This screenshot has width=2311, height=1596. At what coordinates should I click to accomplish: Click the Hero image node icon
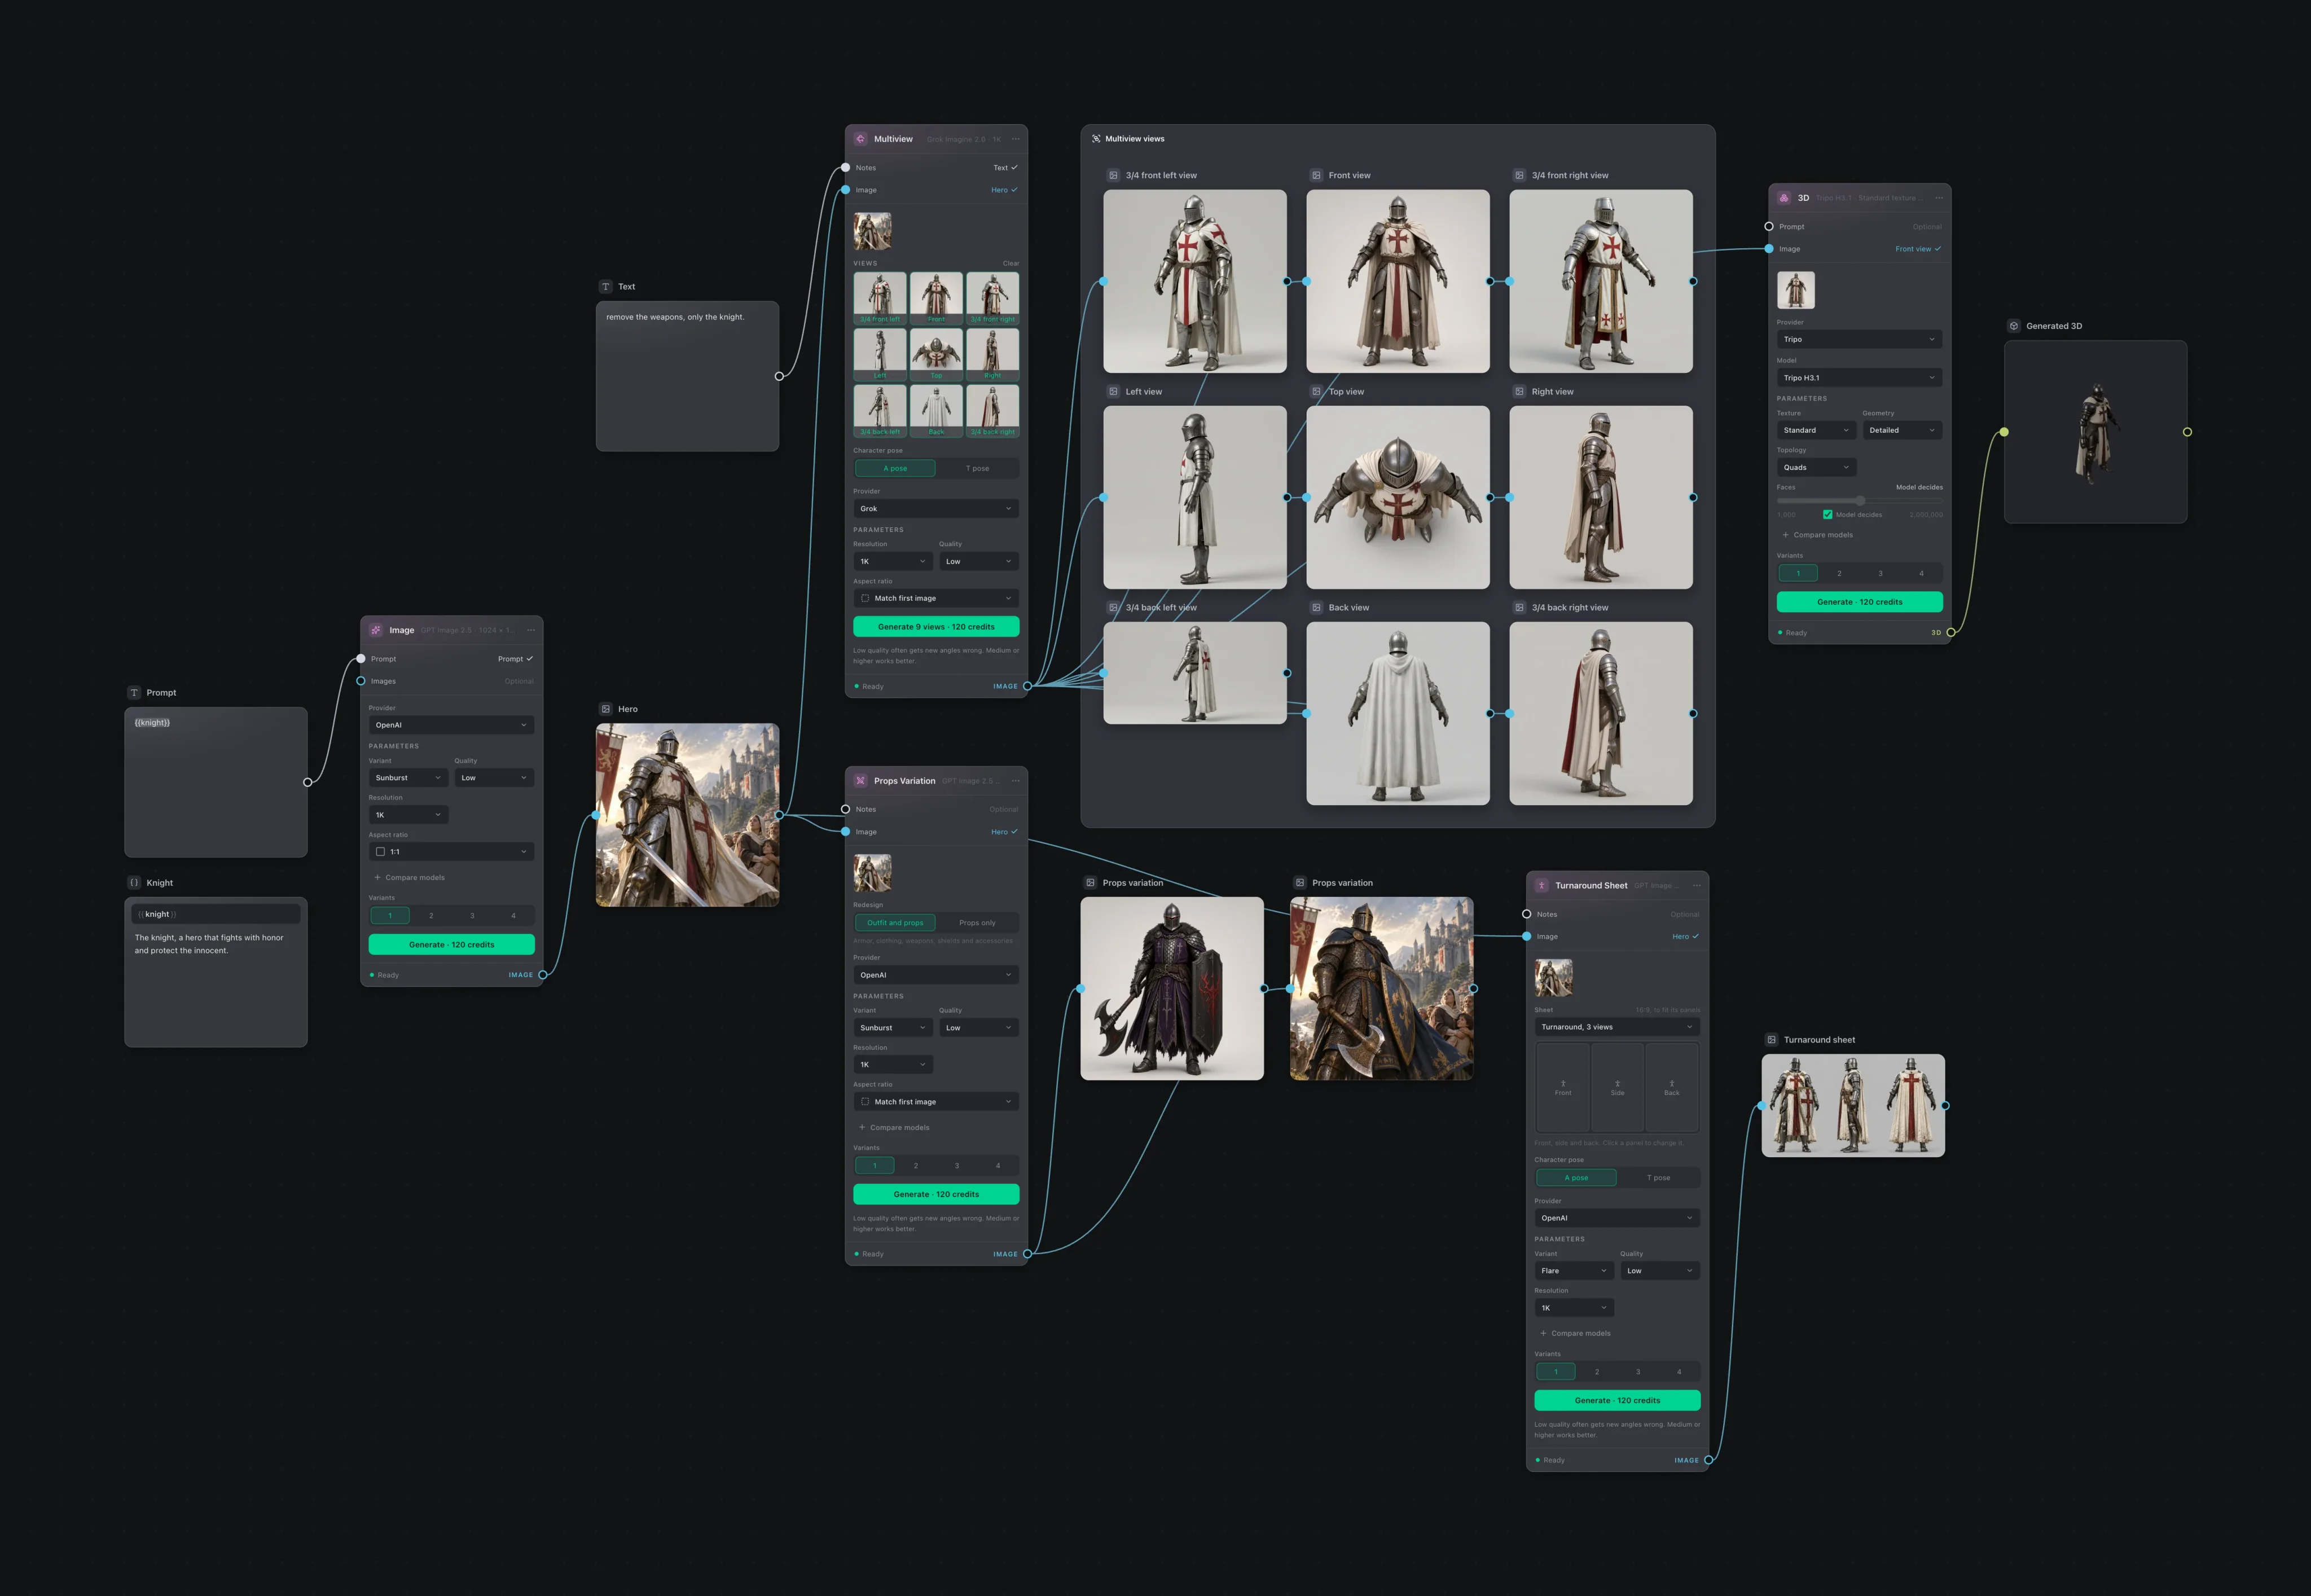pyautogui.click(x=606, y=709)
